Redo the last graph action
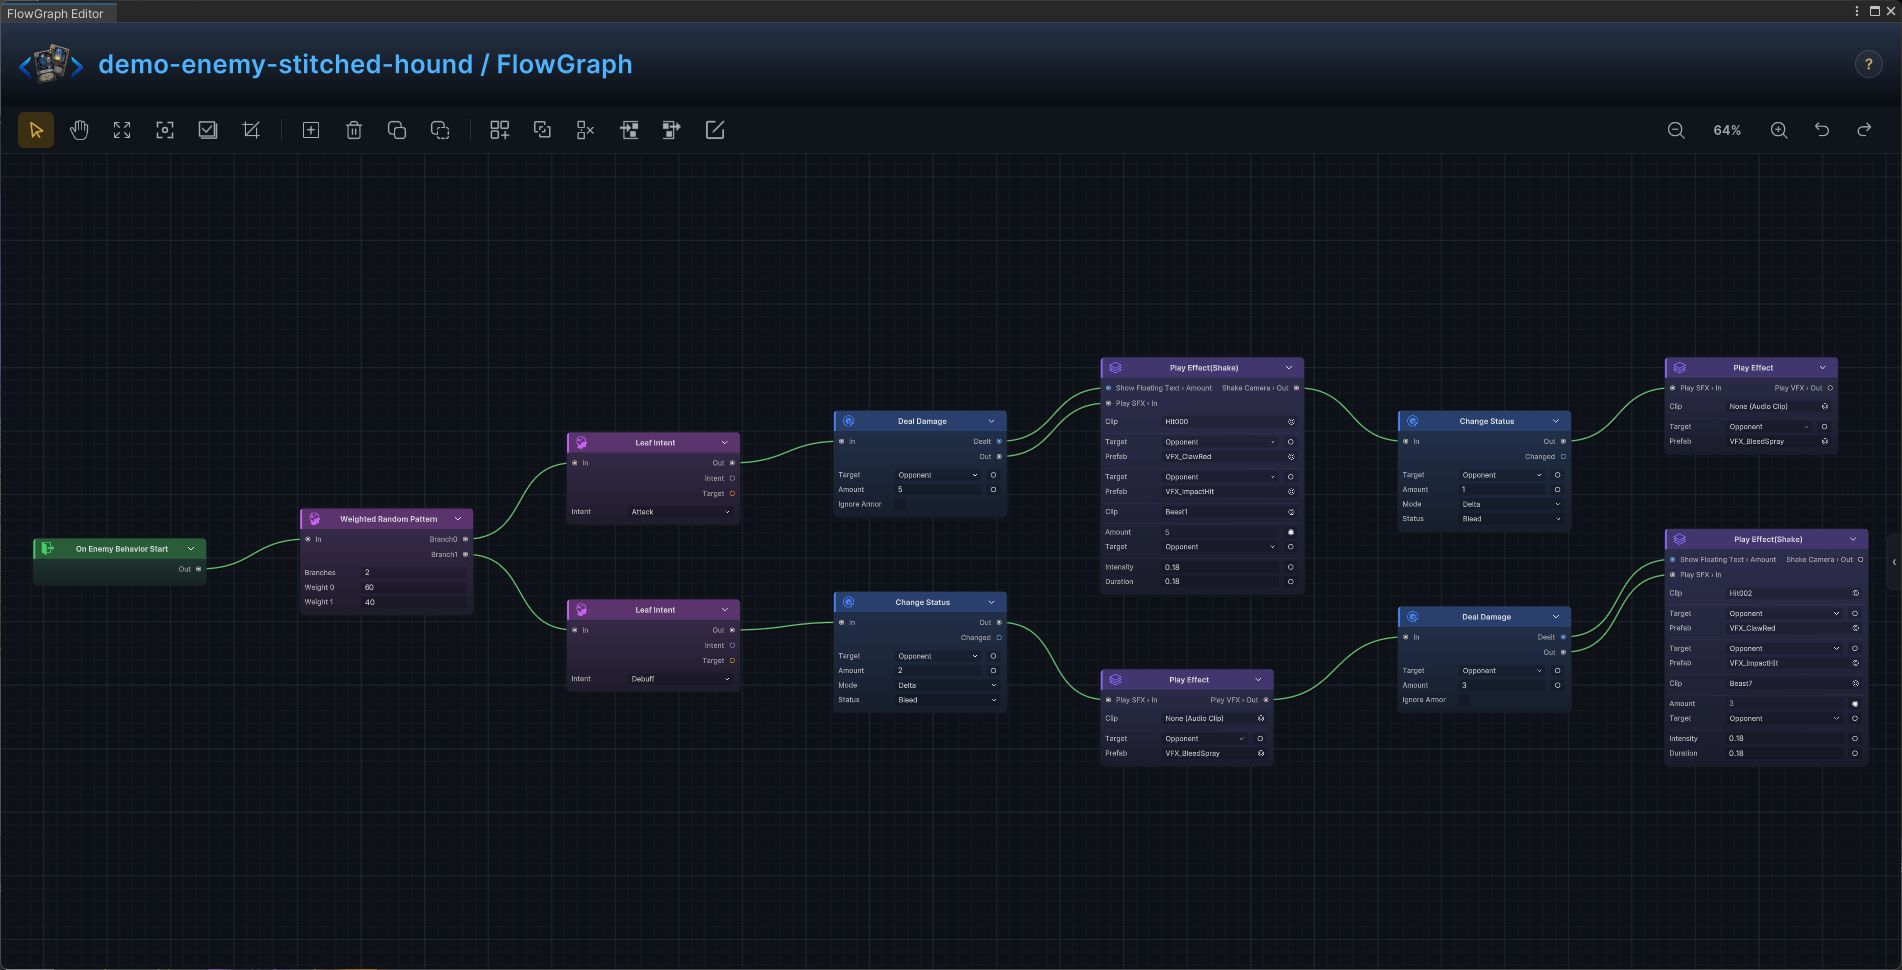Viewport: 1902px width, 970px height. pyautogui.click(x=1865, y=130)
